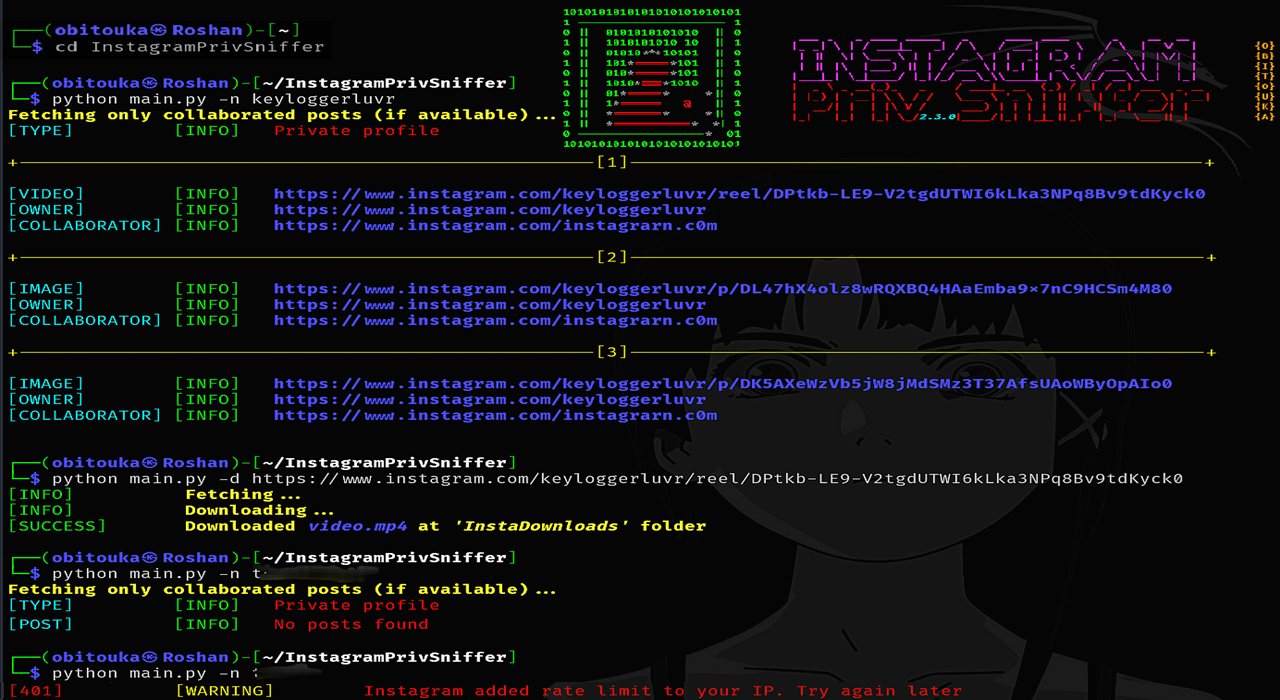Viewport: 1280px width, 700px height.
Task: Open the collaborator link in section [2]
Action: (495, 321)
